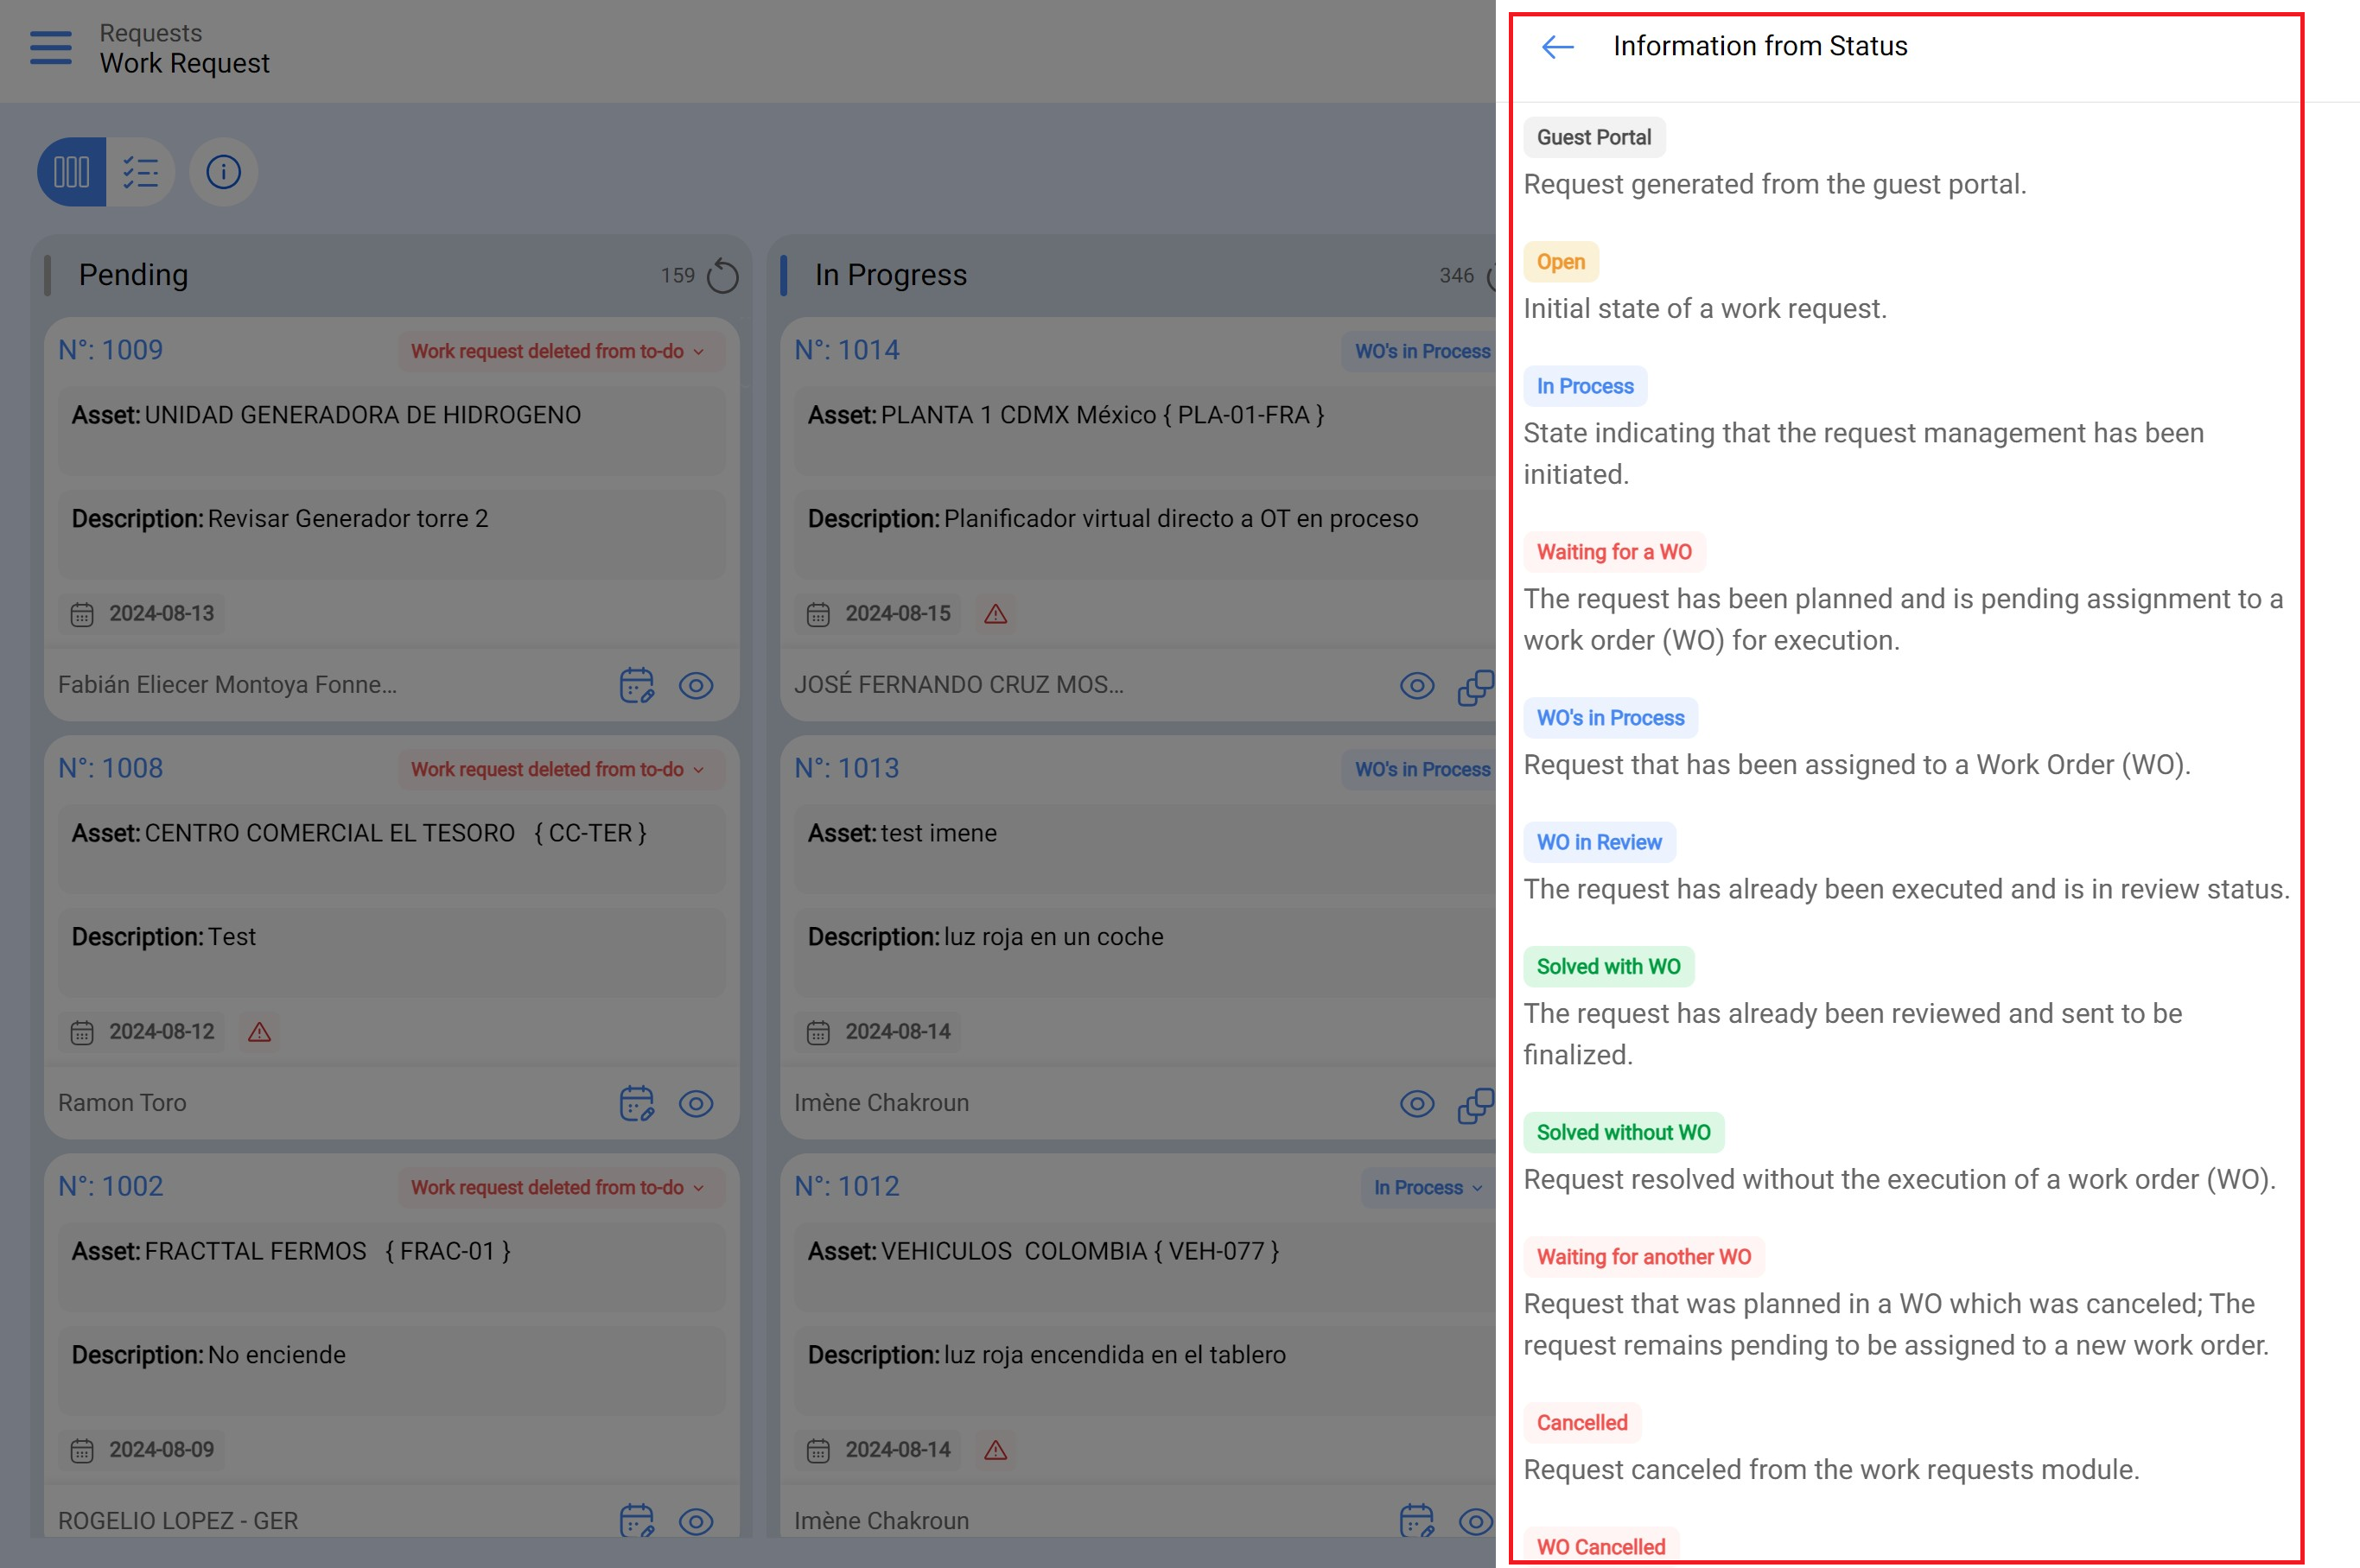Click the In Process status badge in panel
Image resolution: width=2360 pixels, height=1568 pixels.
(x=1585, y=386)
